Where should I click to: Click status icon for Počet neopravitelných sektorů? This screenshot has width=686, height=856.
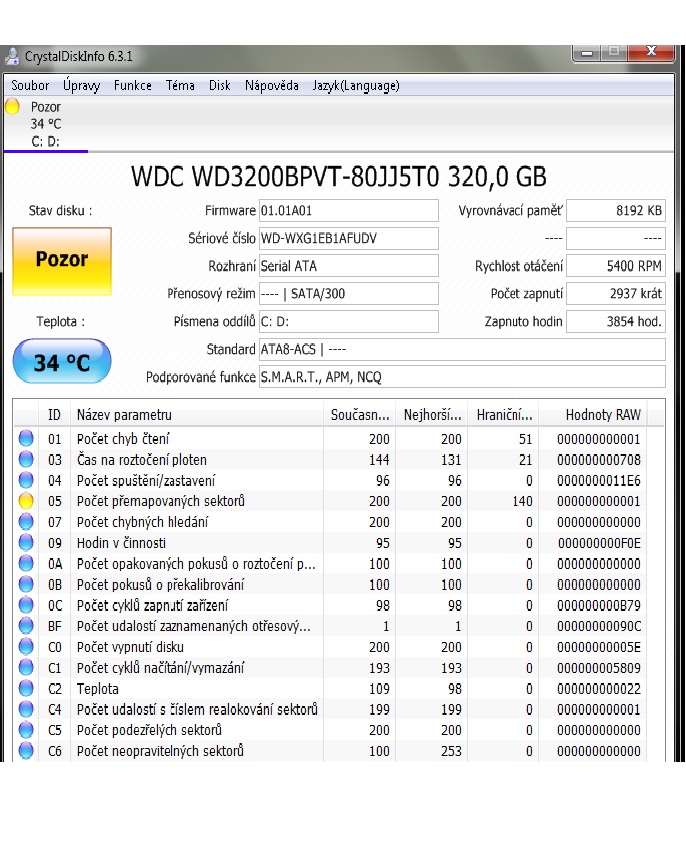[x=26, y=751]
